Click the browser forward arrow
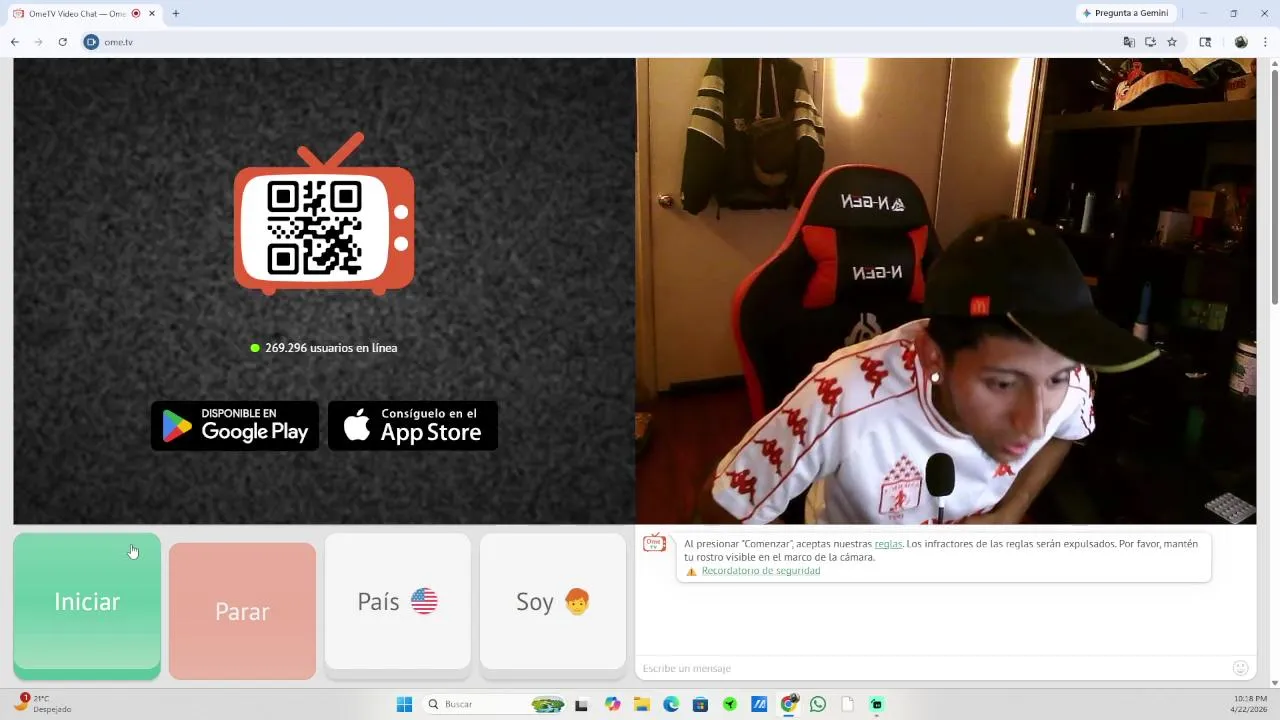Screen dimensions: 1280x720 [x=38, y=42]
